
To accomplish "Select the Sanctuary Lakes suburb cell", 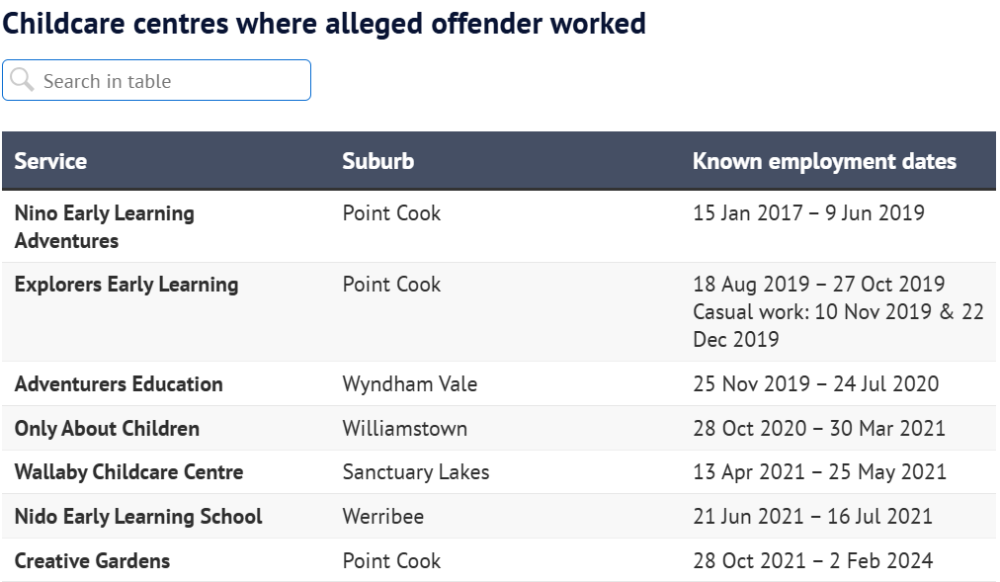I will coord(416,472).
